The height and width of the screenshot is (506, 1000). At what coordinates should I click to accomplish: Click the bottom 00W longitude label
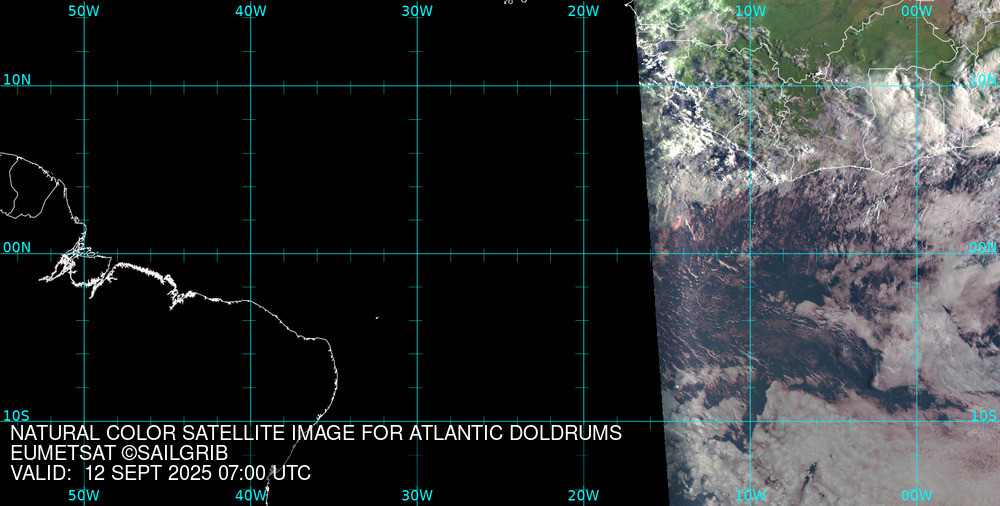coord(918,495)
